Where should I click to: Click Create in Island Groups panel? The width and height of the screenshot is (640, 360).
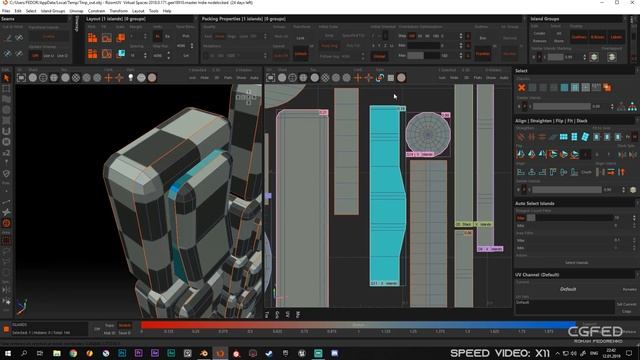(539, 33)
